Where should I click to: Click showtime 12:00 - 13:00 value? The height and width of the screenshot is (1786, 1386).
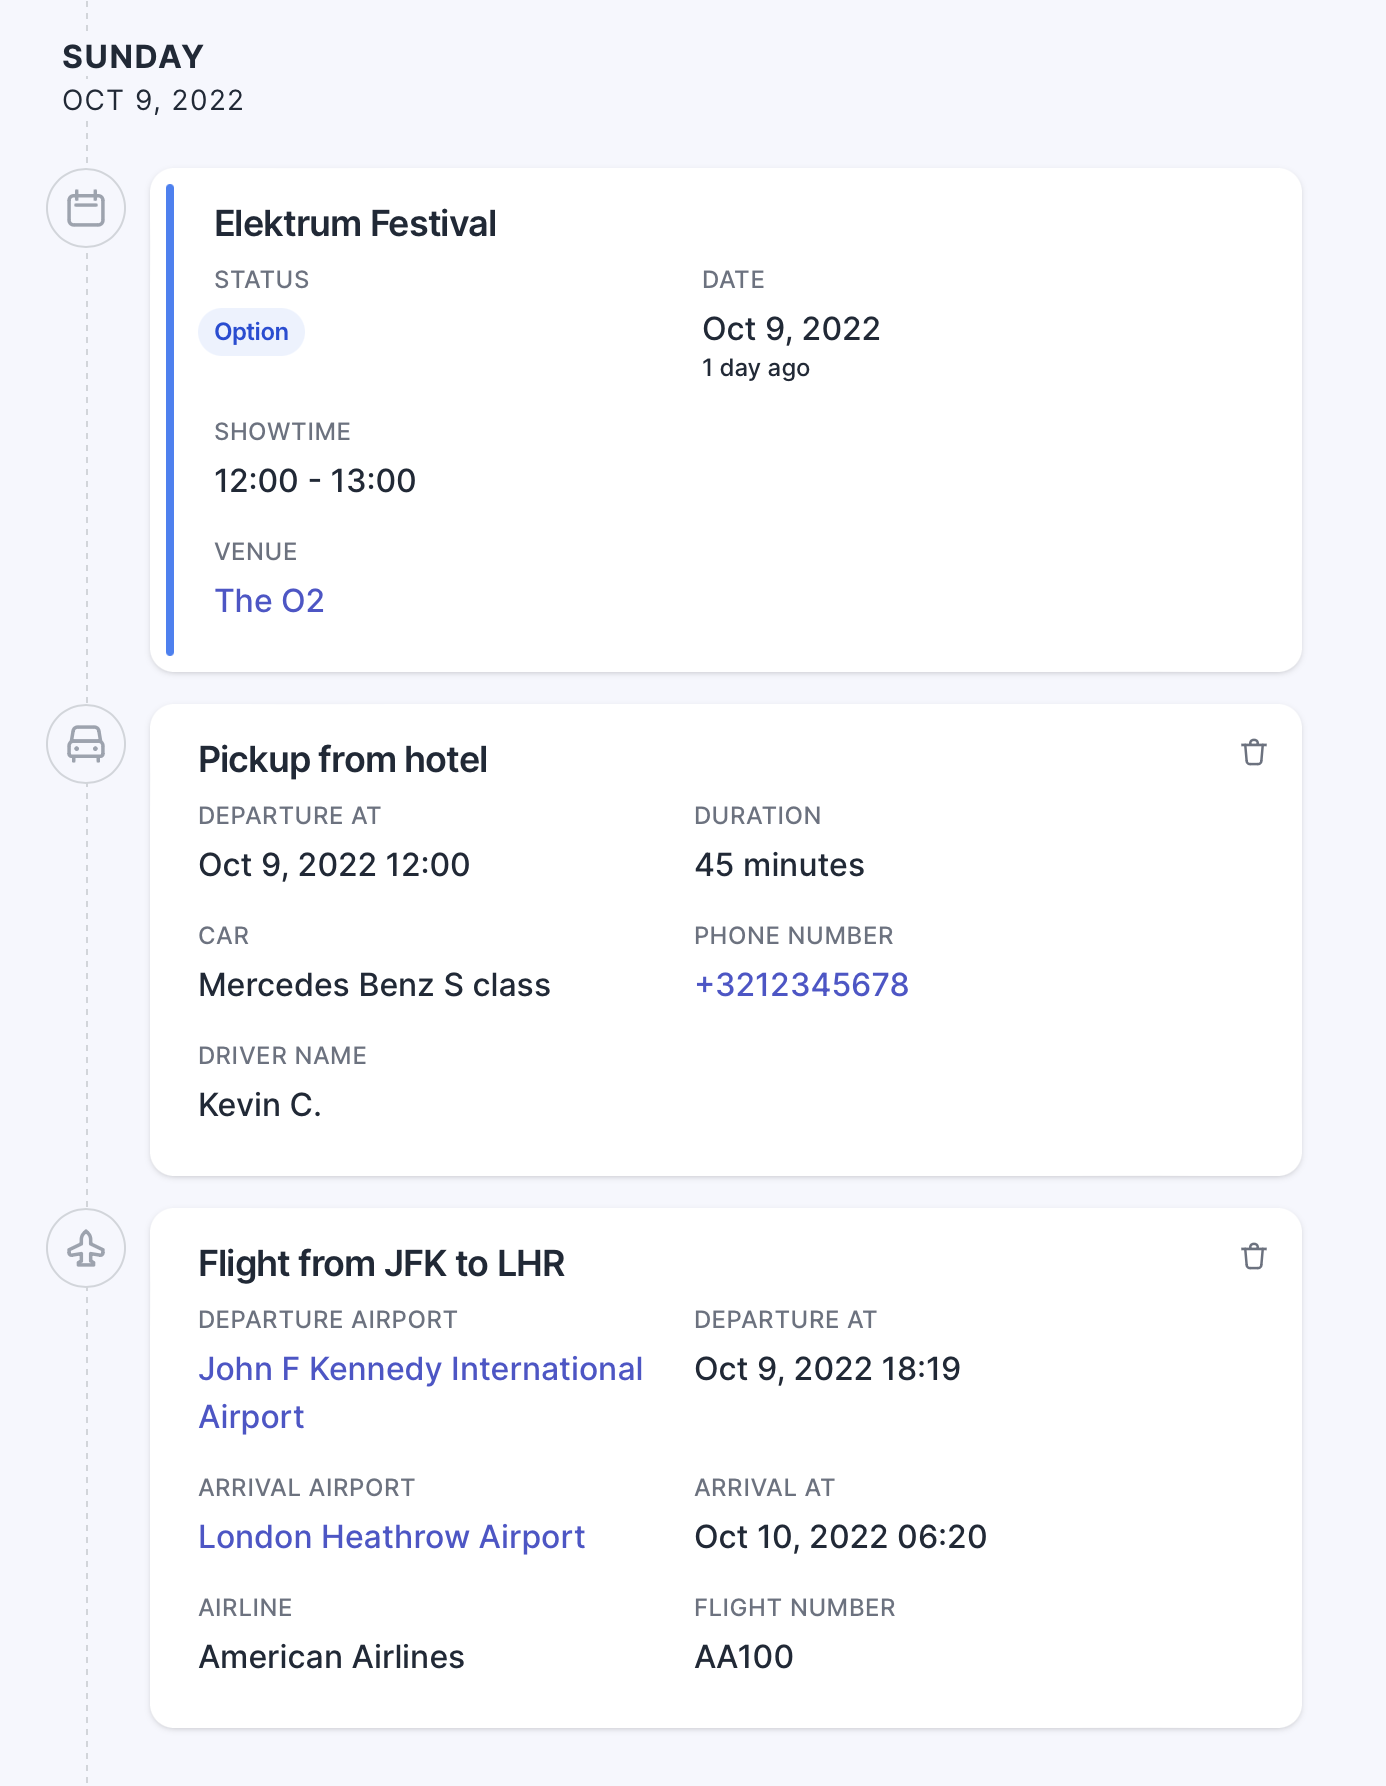(315, 481)
